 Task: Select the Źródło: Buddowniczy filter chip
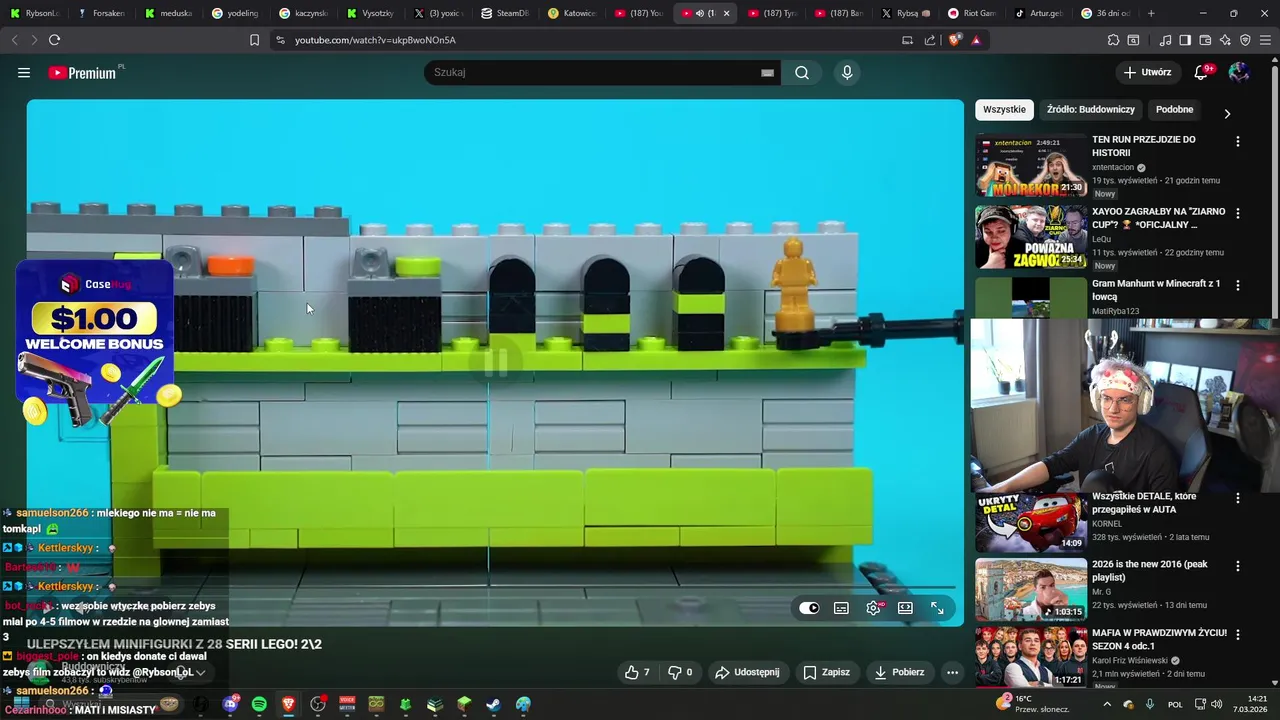click(x=1091, y=109)
